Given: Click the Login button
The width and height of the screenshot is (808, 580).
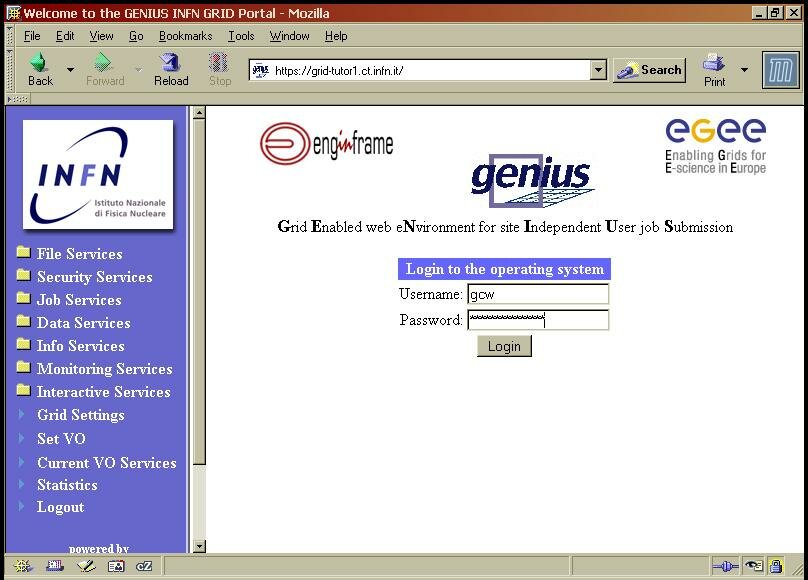Looking at the screenshot, I should pos(504,346).
